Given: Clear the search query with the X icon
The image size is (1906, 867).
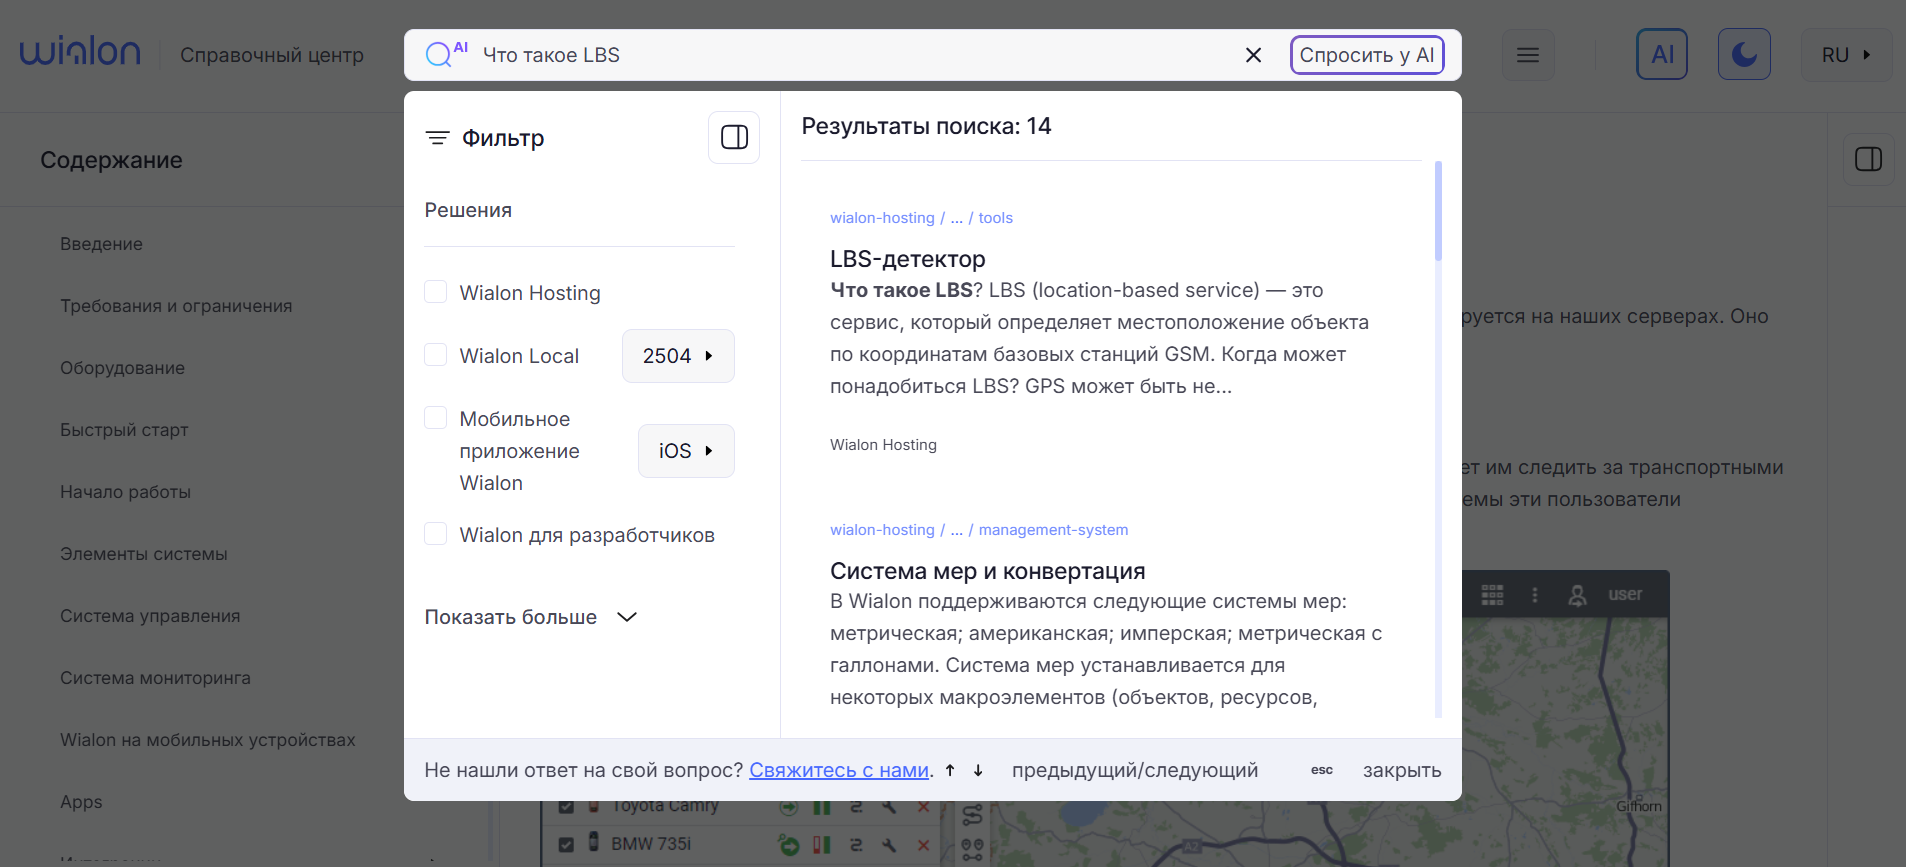Looking at the screenshot, I should click(x=1253, y=55).
